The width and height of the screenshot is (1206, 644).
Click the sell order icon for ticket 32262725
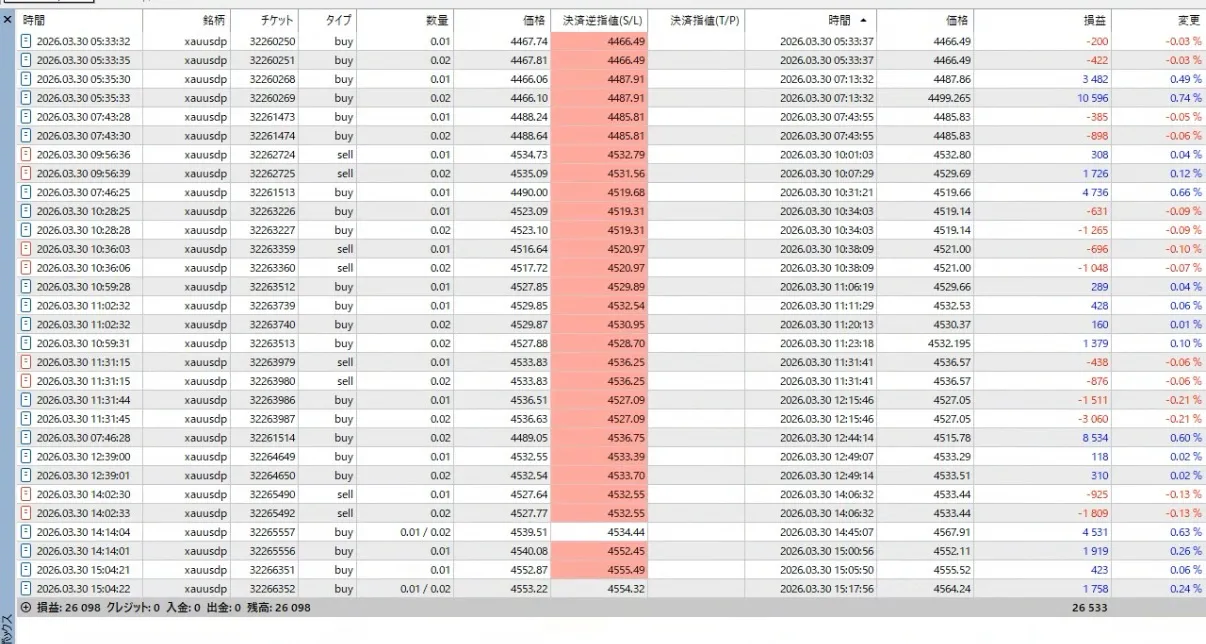tap(27, 173)
